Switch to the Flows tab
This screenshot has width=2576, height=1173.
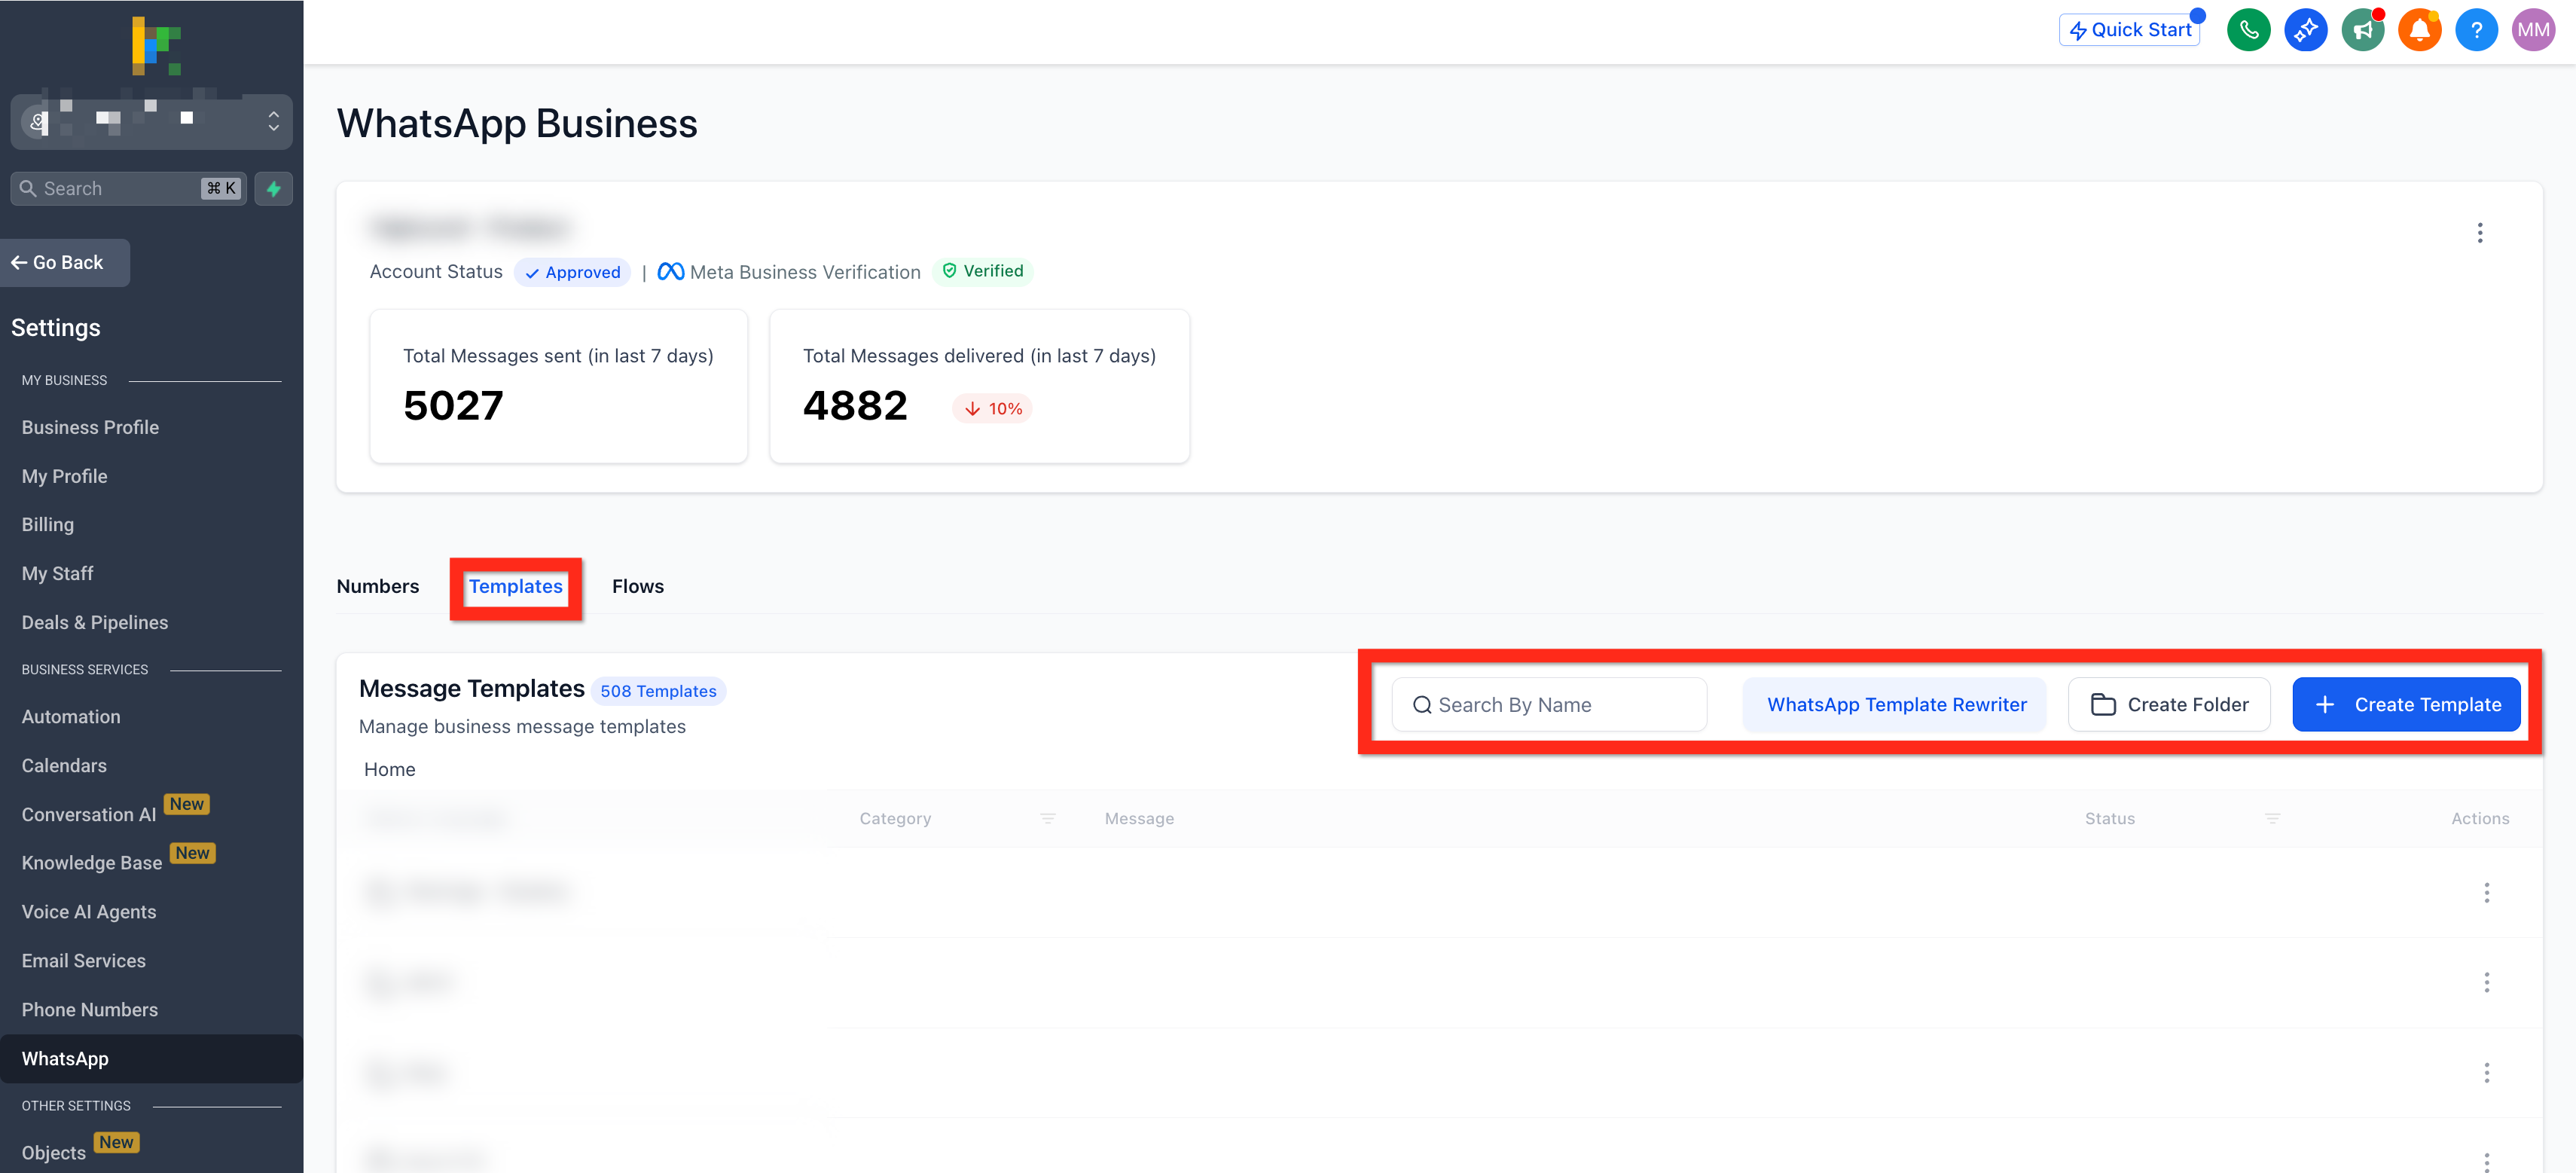[x=637, y=586]
